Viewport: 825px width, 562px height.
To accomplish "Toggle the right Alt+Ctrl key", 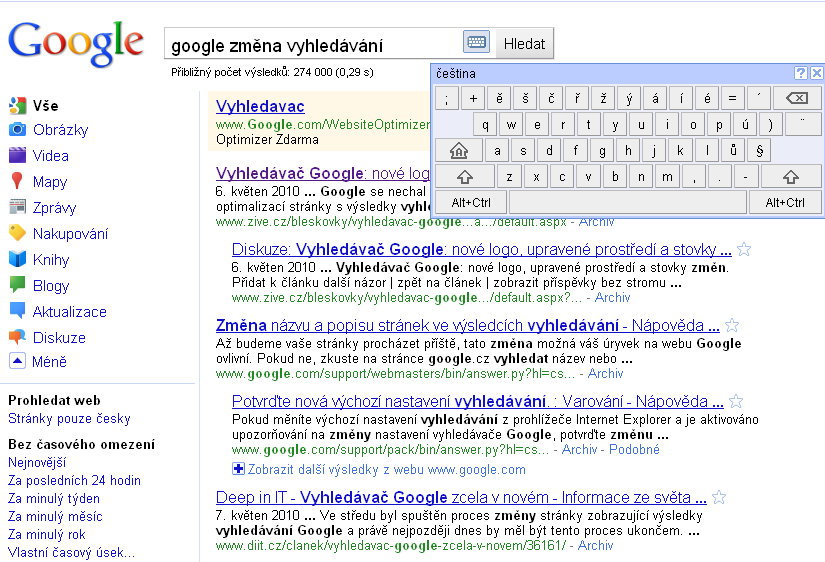I will click(785, 203).
